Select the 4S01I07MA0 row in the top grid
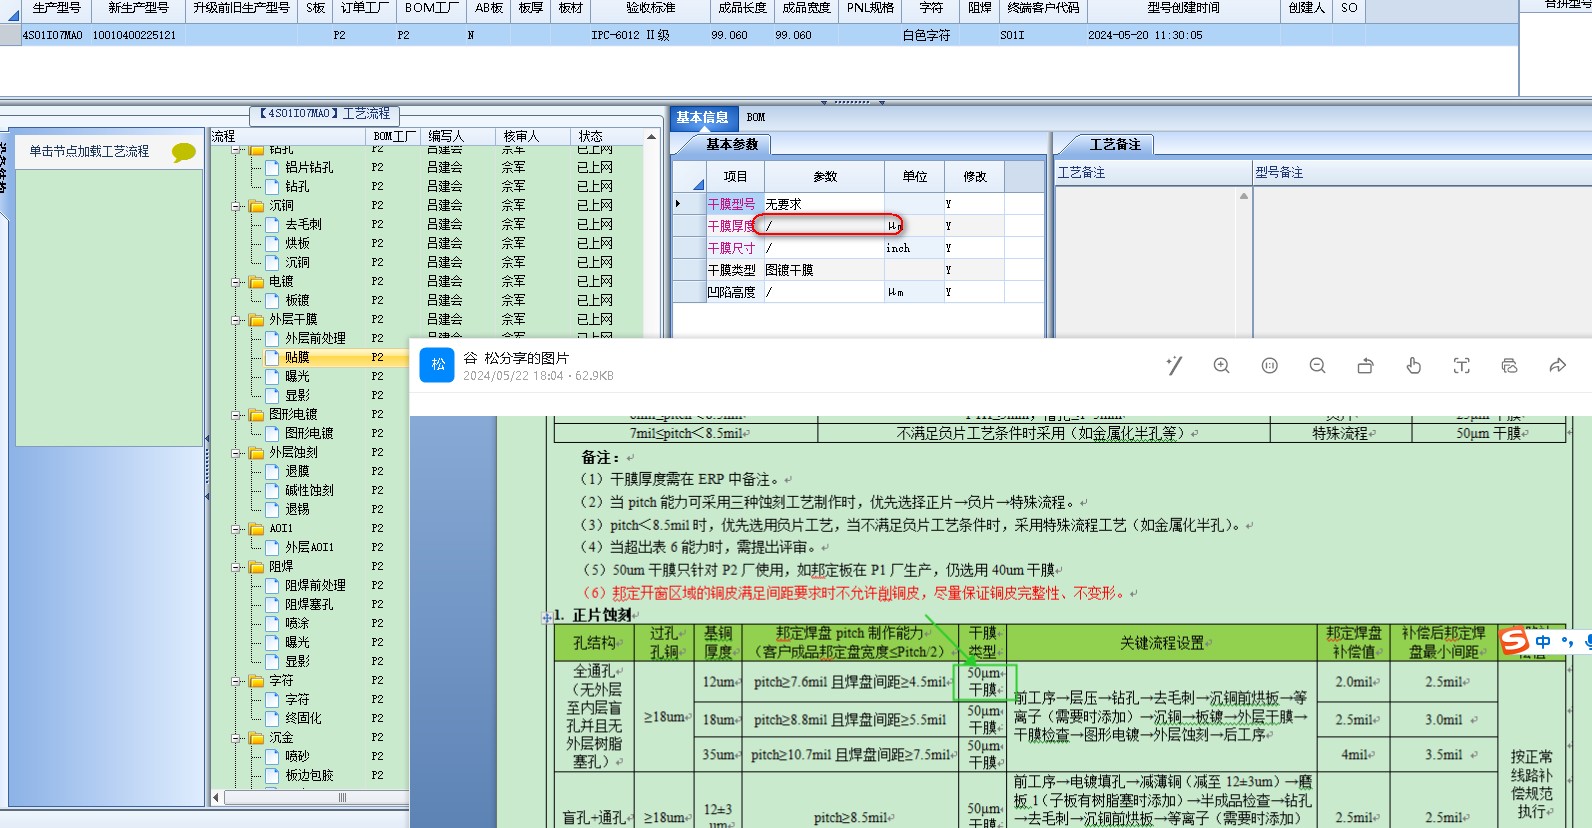This screenshot has width=1592, height=828. (760, 35)
